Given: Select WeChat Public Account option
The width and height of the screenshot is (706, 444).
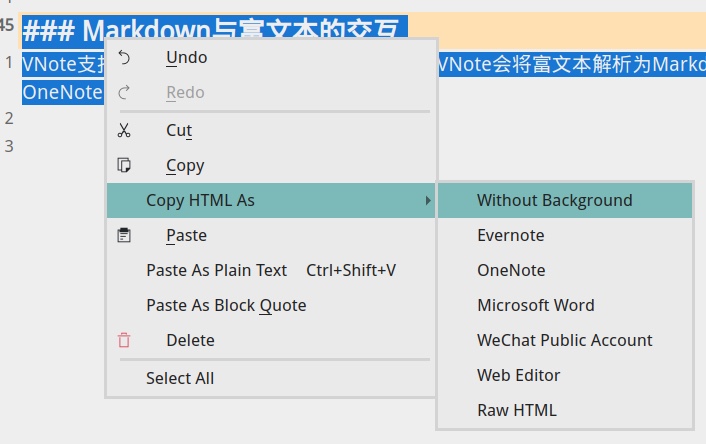Looking at the screenshot, I should (564, 340).
